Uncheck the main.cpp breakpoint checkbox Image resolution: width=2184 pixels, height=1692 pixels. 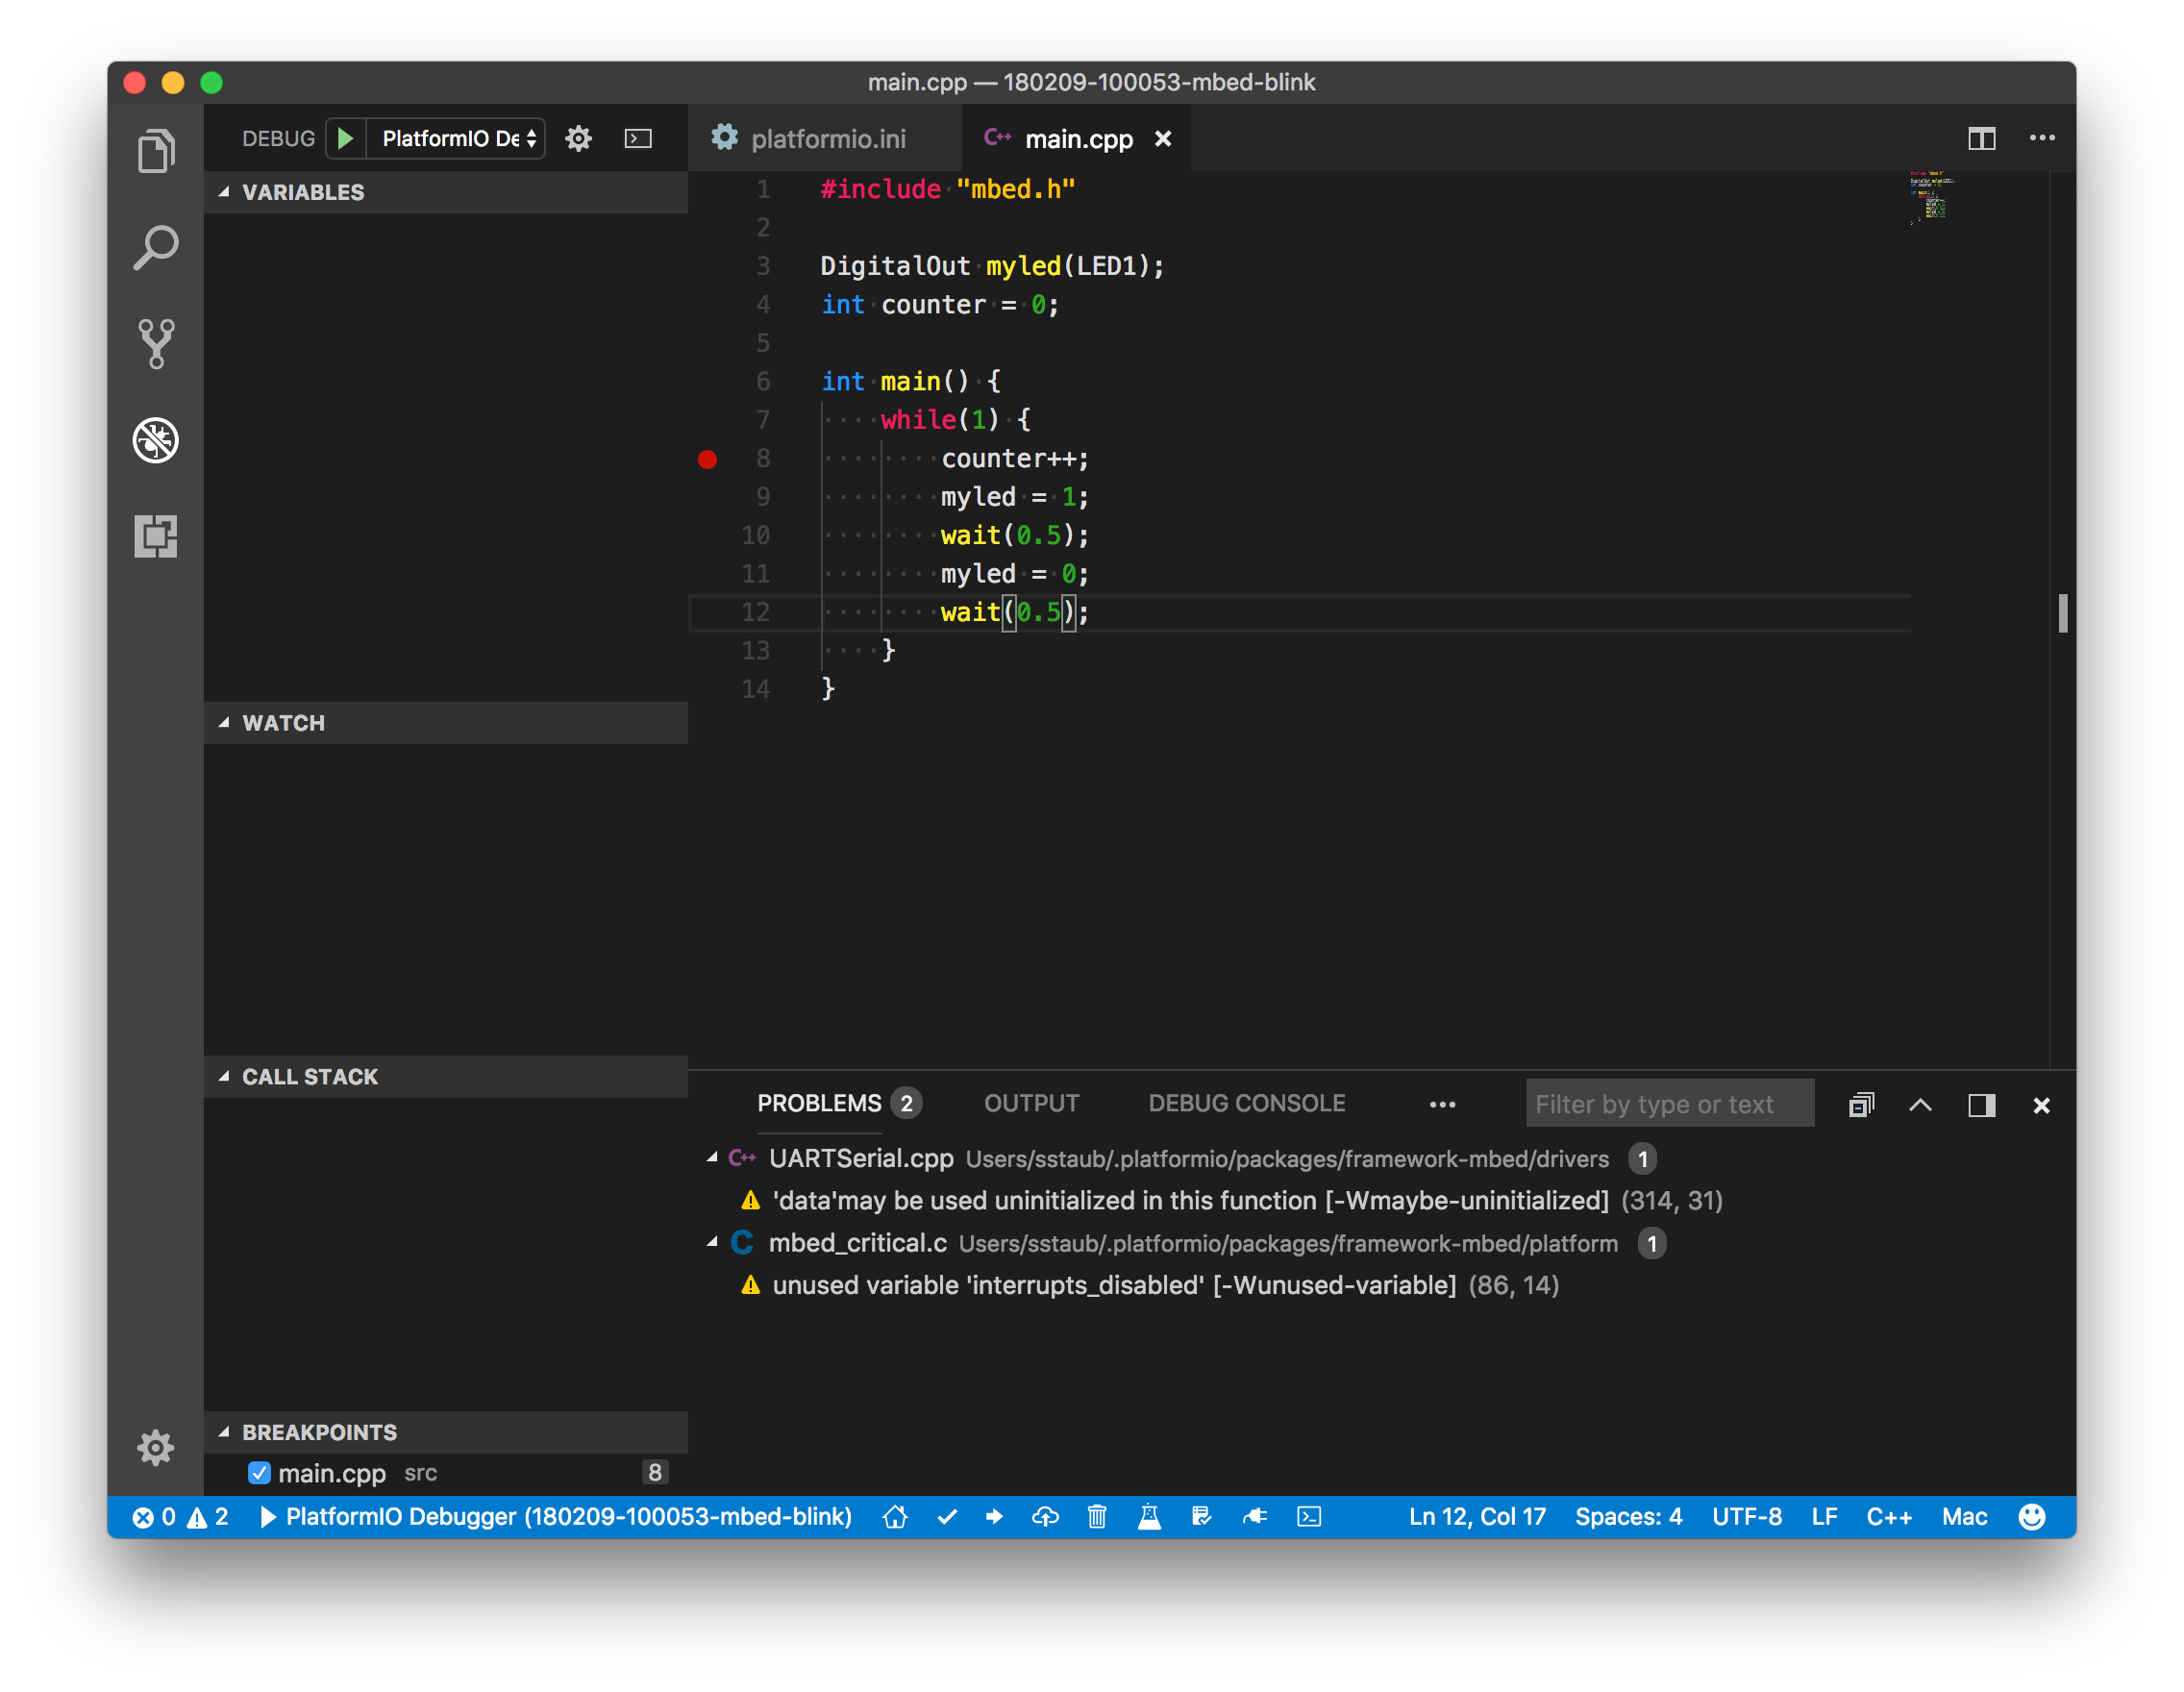pyautogui.click(x=259, y=1472)
